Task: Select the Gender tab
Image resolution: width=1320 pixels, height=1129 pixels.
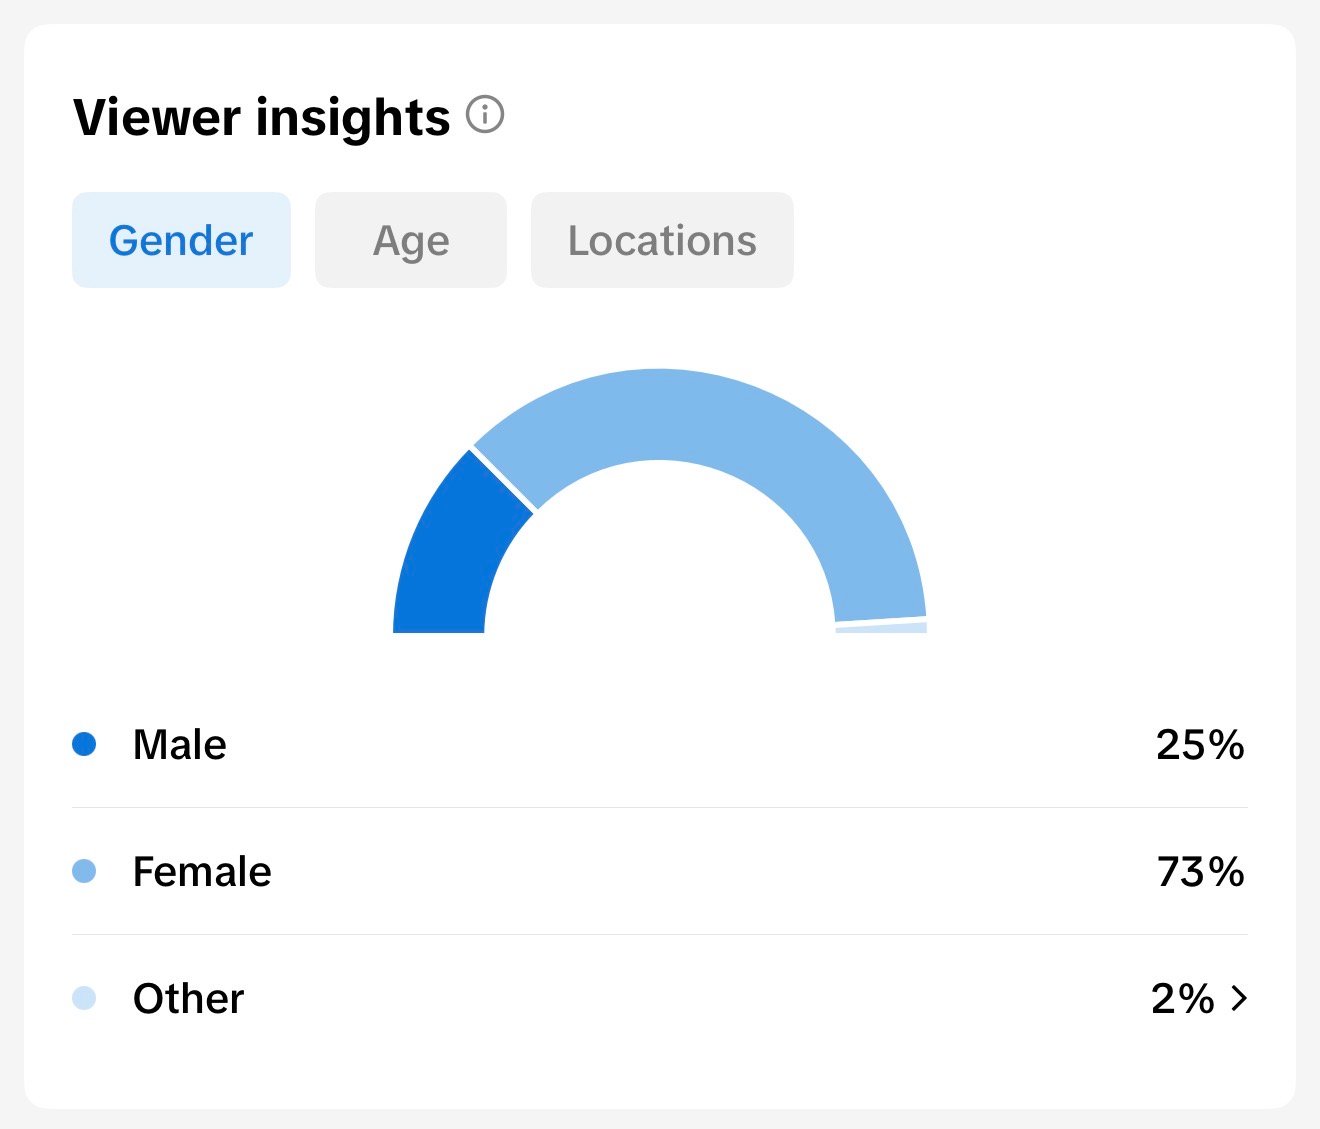Action: click(x=181, y=241)
